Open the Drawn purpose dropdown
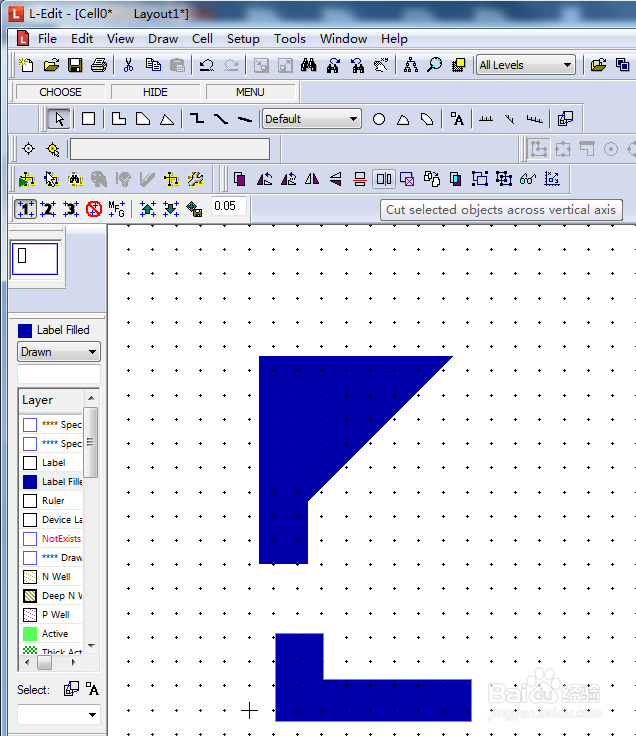Viewport: 636px width, 736px height. [x=59, y=352]
